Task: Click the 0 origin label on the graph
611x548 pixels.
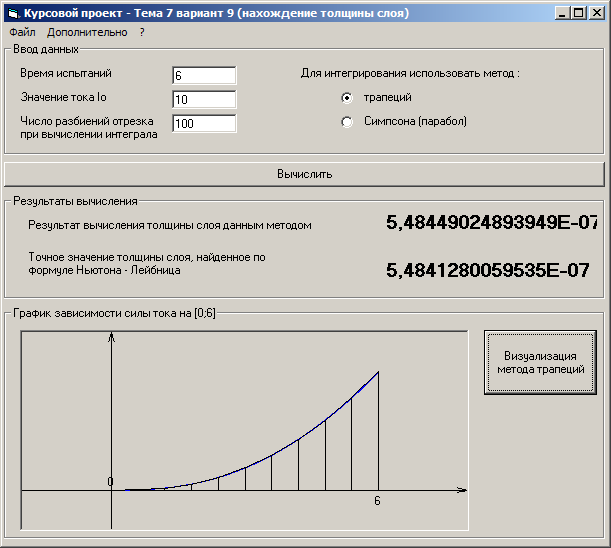Action: pos(110,482)
